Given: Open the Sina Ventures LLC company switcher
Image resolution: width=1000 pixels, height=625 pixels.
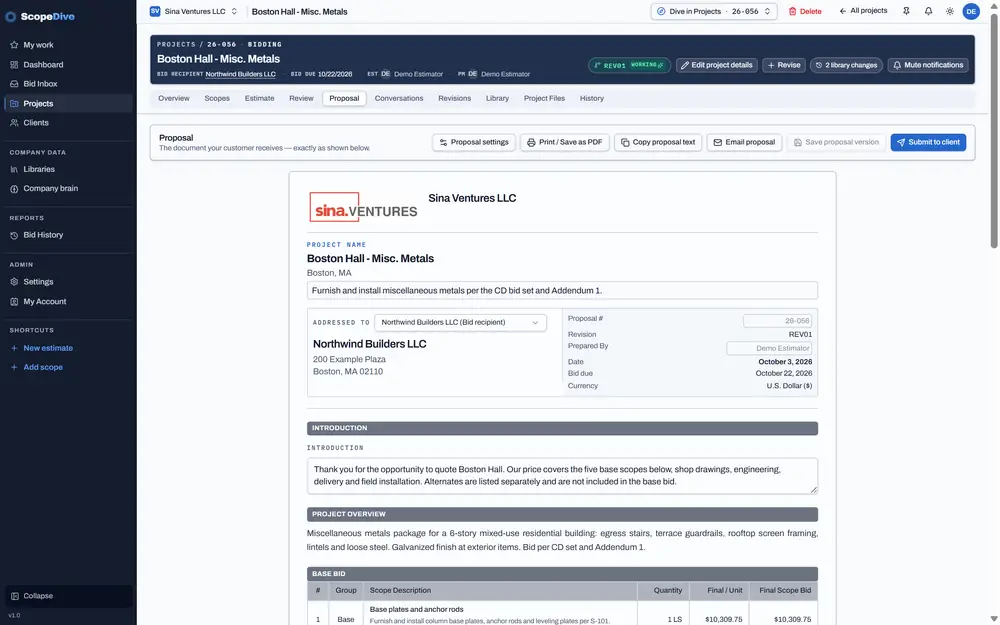Looking at the screenshot, I should [x=194, y=11].
